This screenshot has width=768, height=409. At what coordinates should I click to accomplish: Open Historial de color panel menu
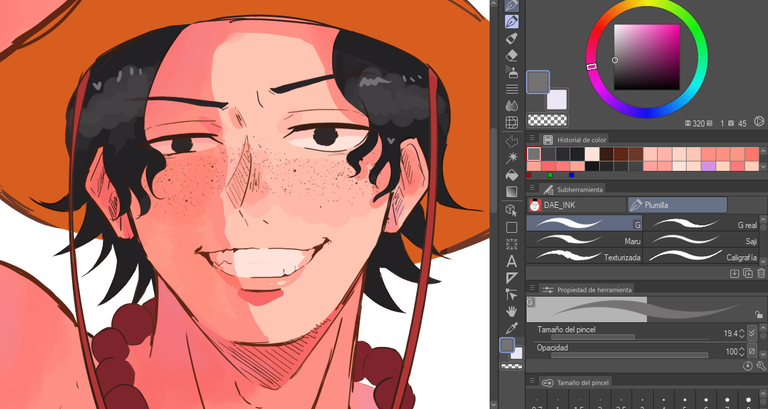pyautogui.click(x=532, y=139)
